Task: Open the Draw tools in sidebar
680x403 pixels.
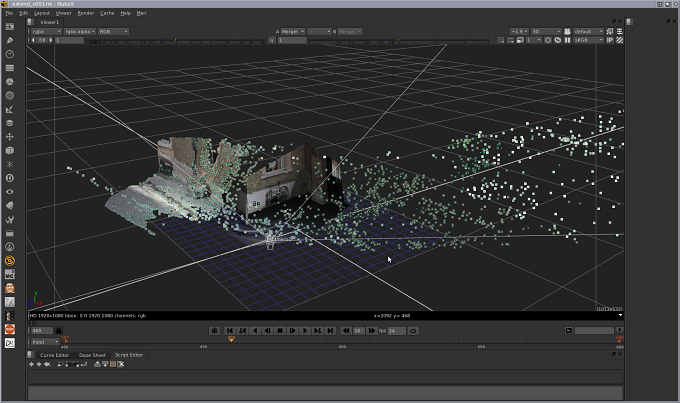Action: 10,40
